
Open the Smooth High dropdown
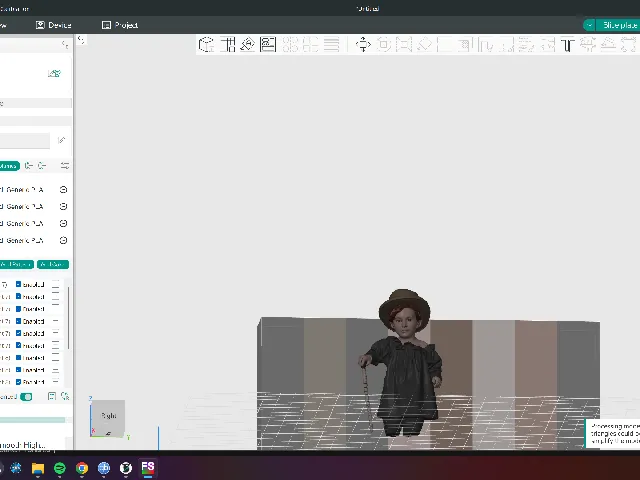[22, 445]
